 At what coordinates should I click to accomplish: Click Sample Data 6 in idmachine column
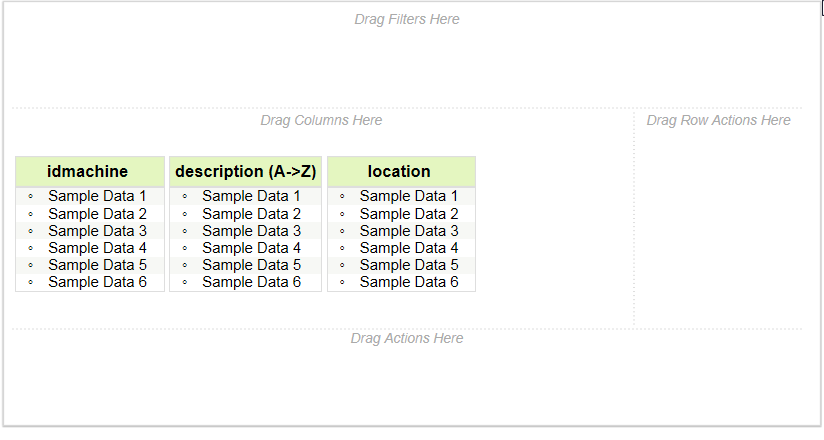97,282
